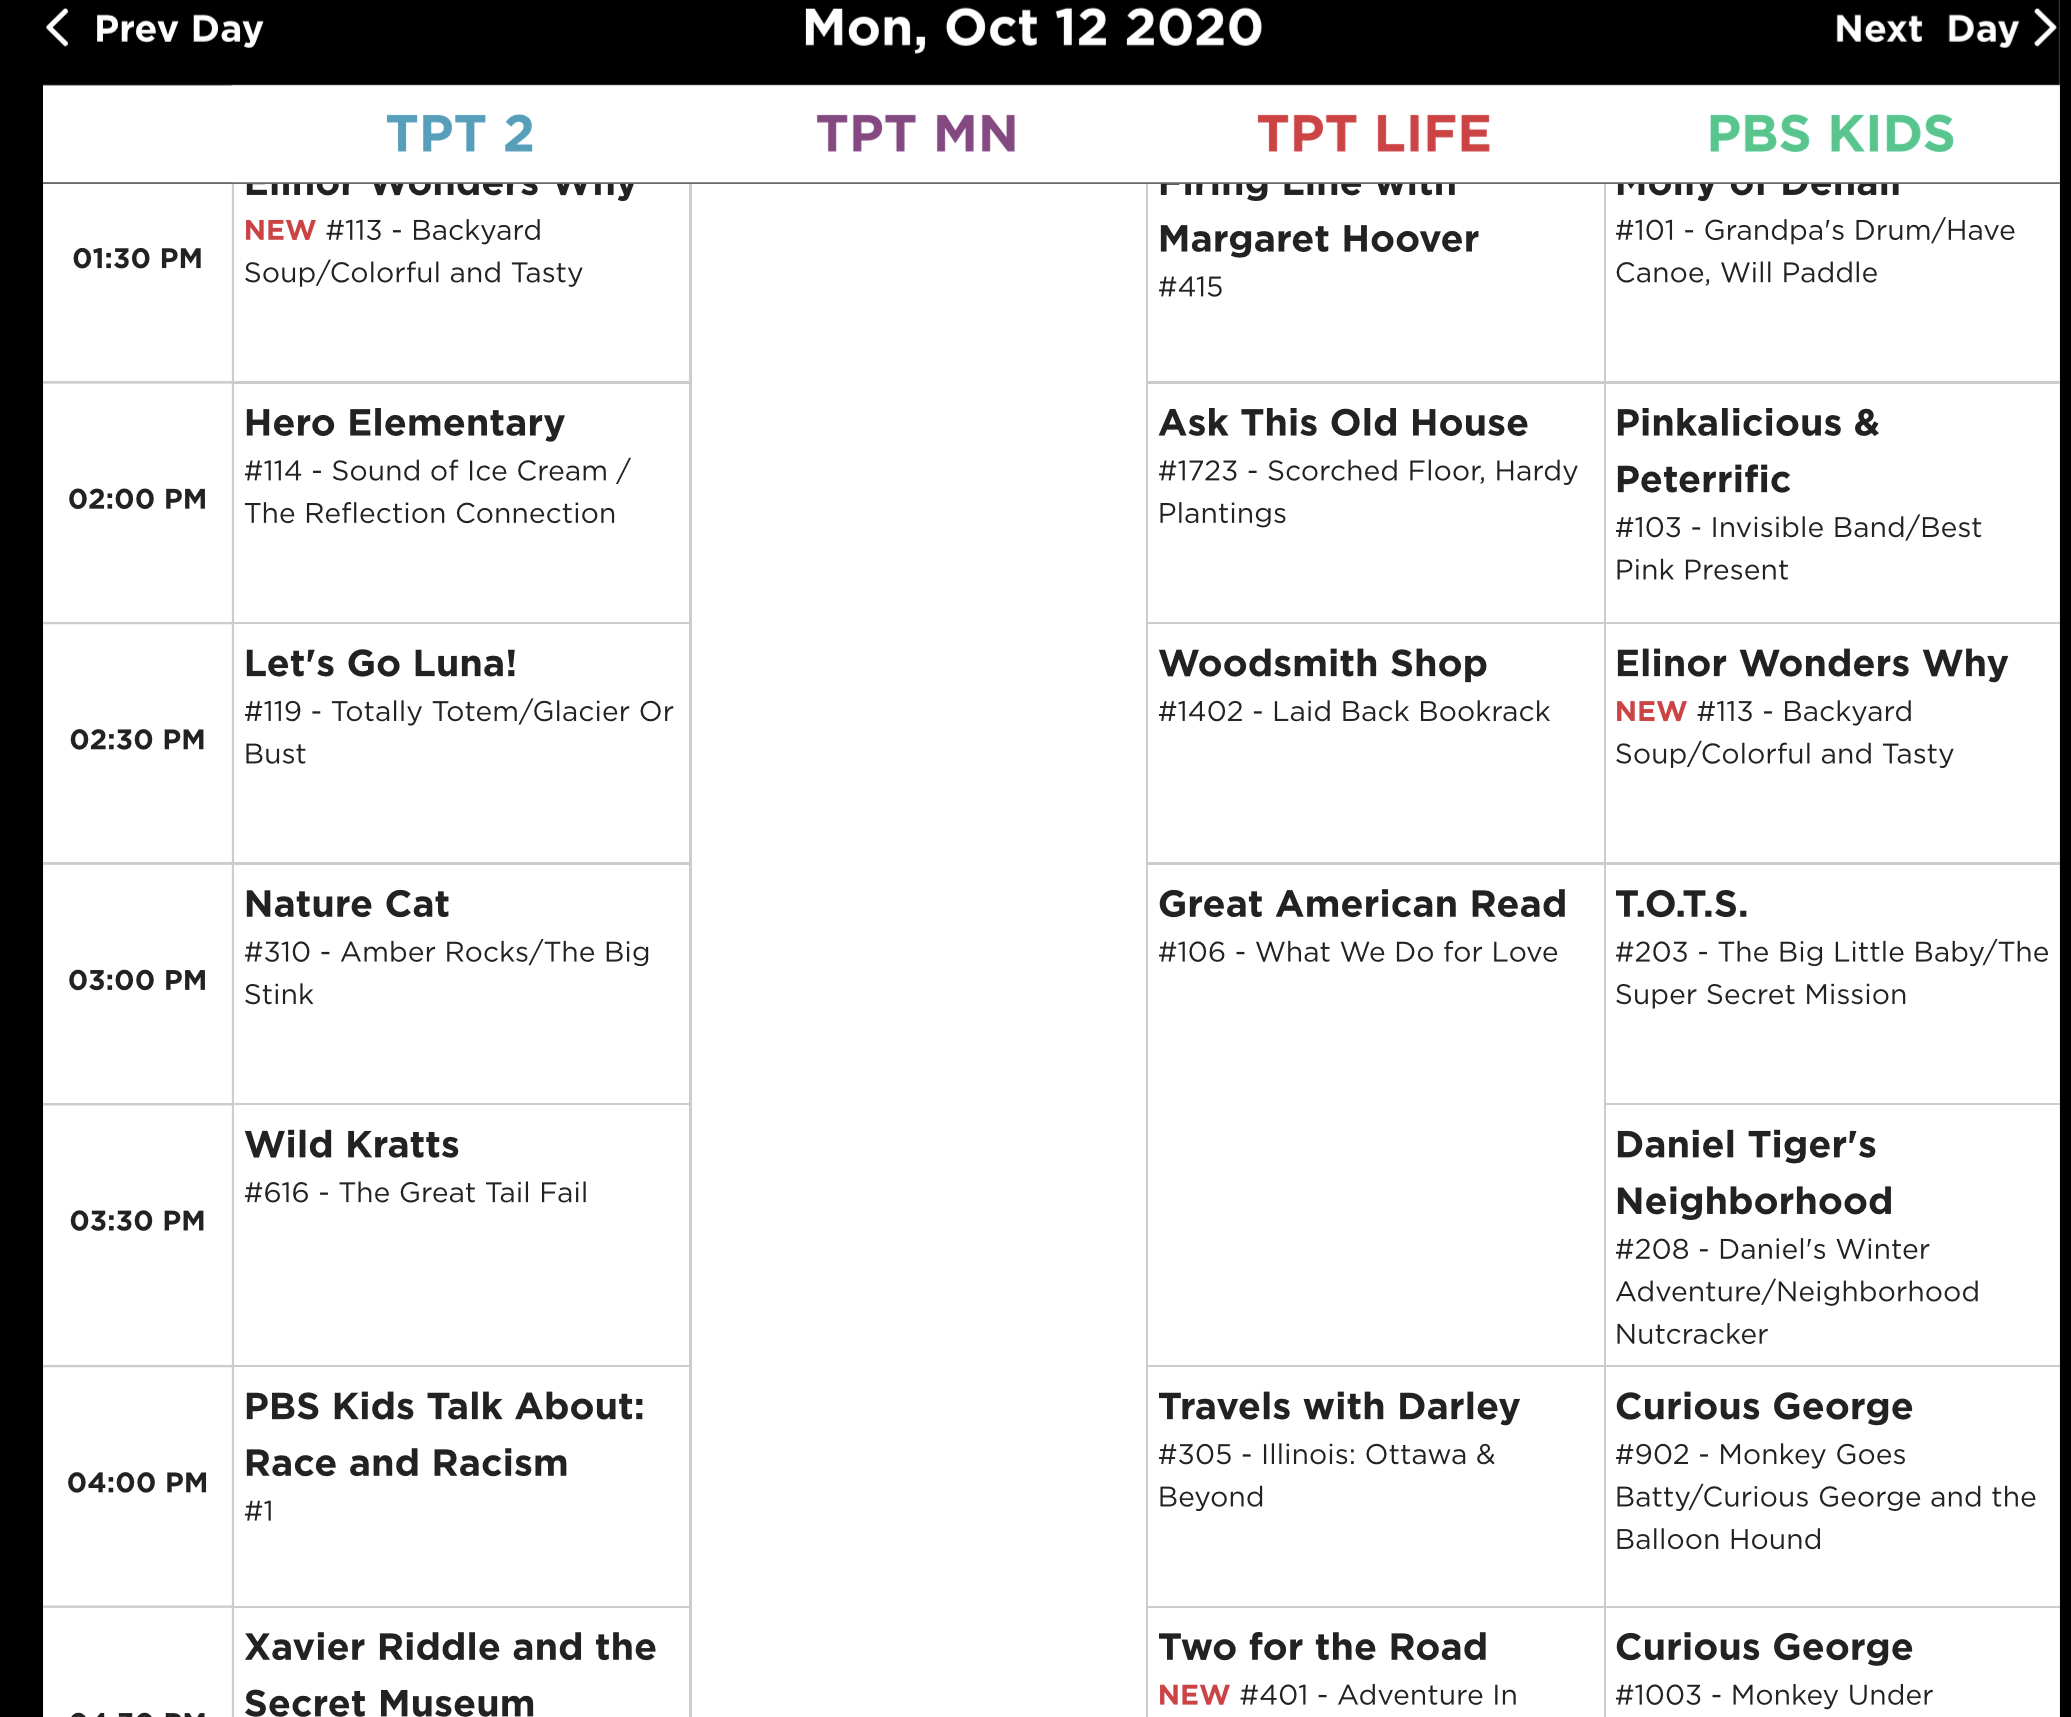Open Great American Read listing

1362,904
